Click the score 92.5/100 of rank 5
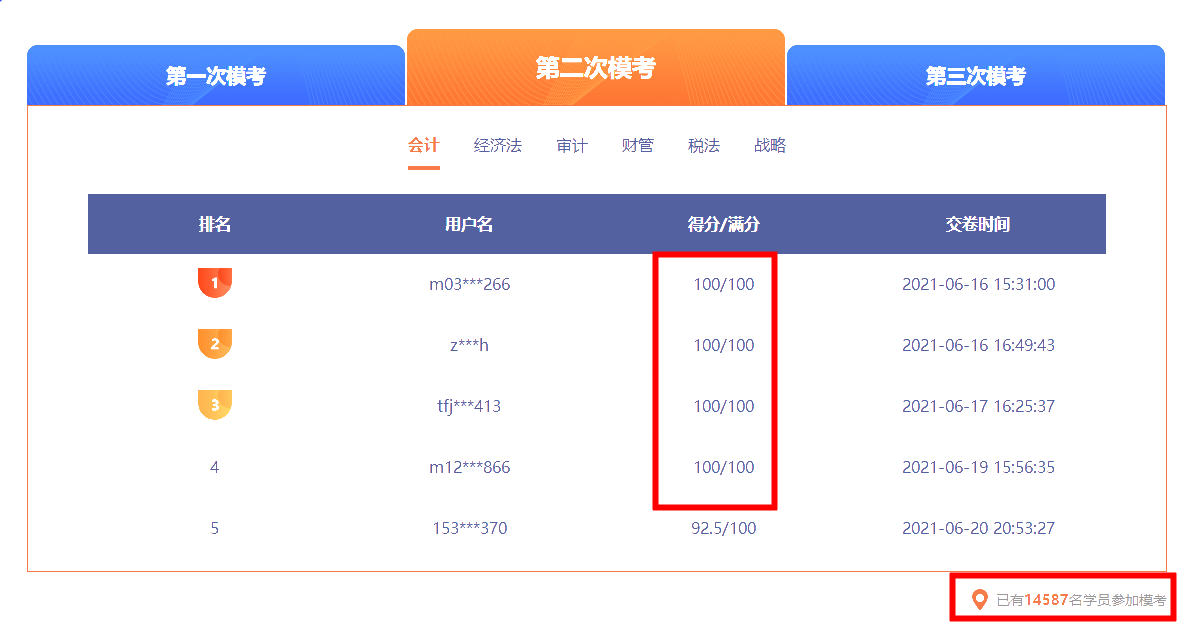1190x625 pixels. (x=722, y=528)
